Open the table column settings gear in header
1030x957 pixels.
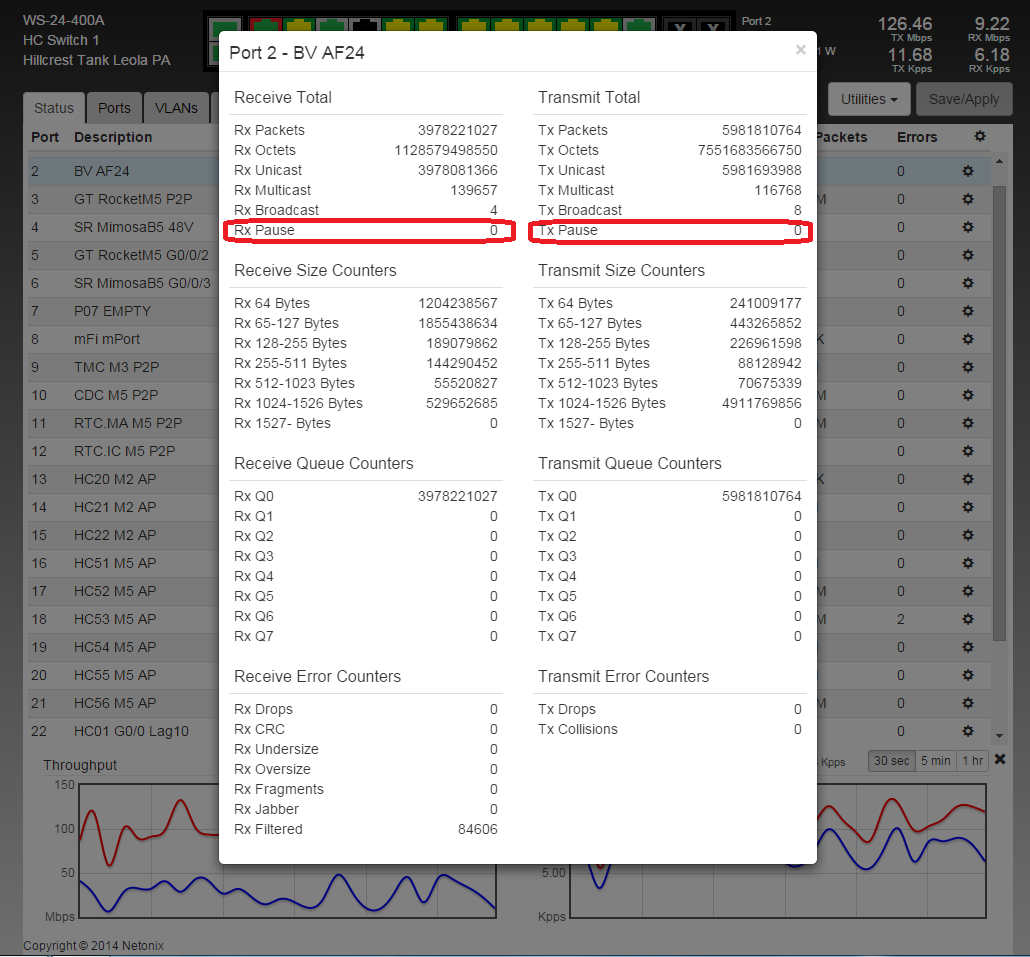[x=979, y=137]
